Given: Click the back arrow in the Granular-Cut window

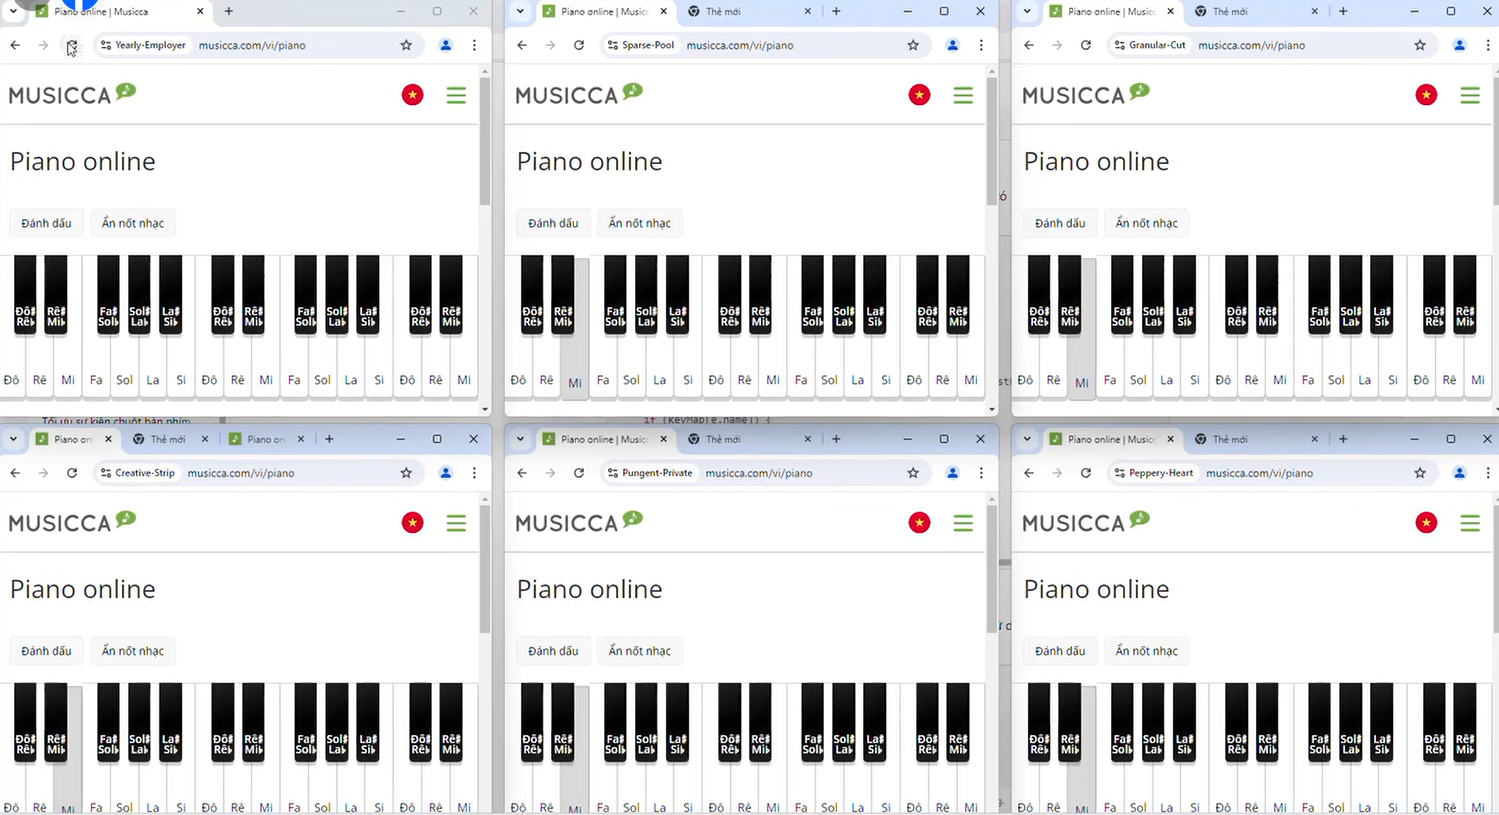Looking at the screenshot, I should coord(1029,45).
